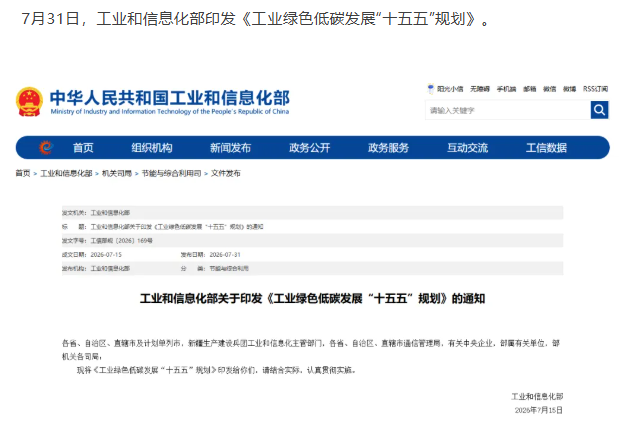Click the 手机端 mobile link
The height and width of the screenshot is (428, 632).
(506, 89)
